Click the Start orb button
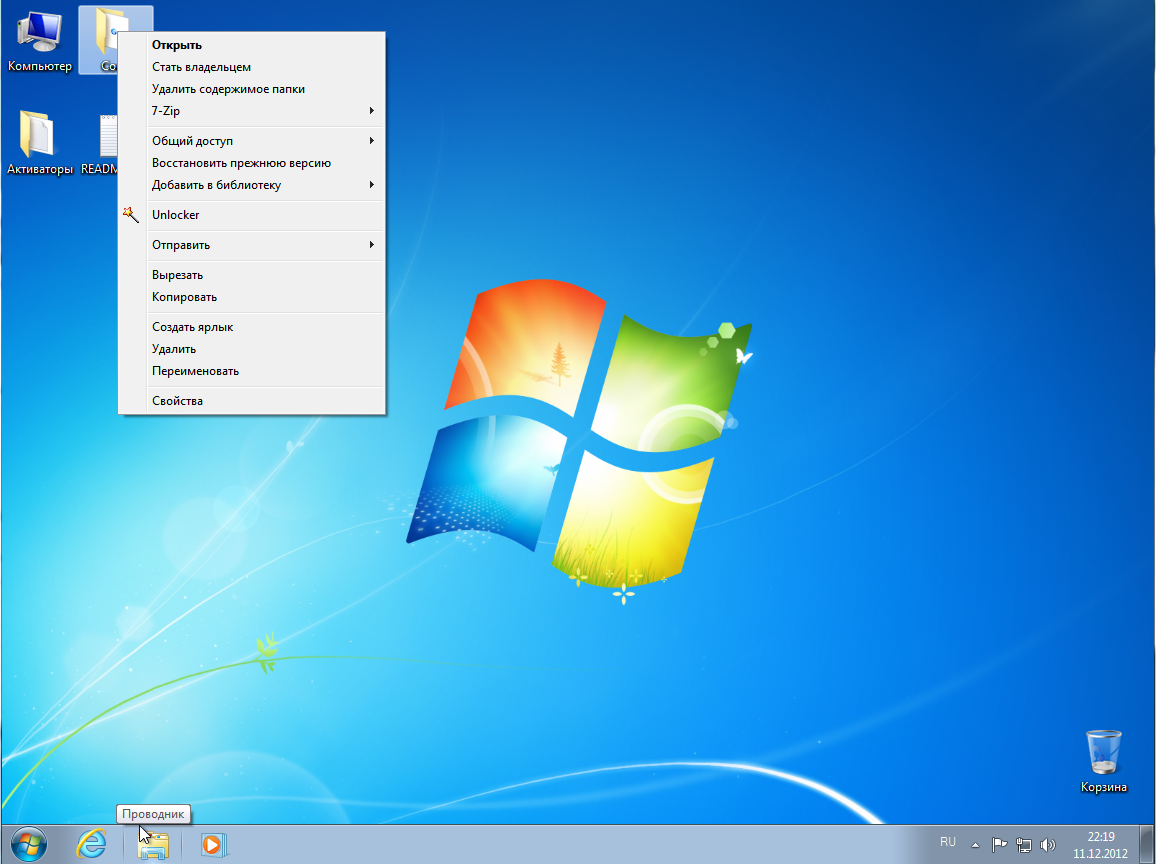The height and width of the screenshot is (864, 1156). click(x=29, y=844)
